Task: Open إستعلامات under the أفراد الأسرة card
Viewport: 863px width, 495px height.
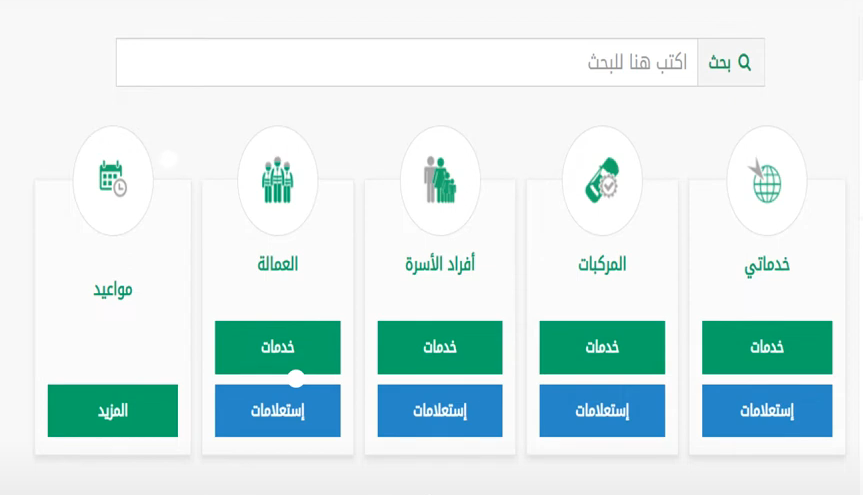Action: [x=440, y=411]
